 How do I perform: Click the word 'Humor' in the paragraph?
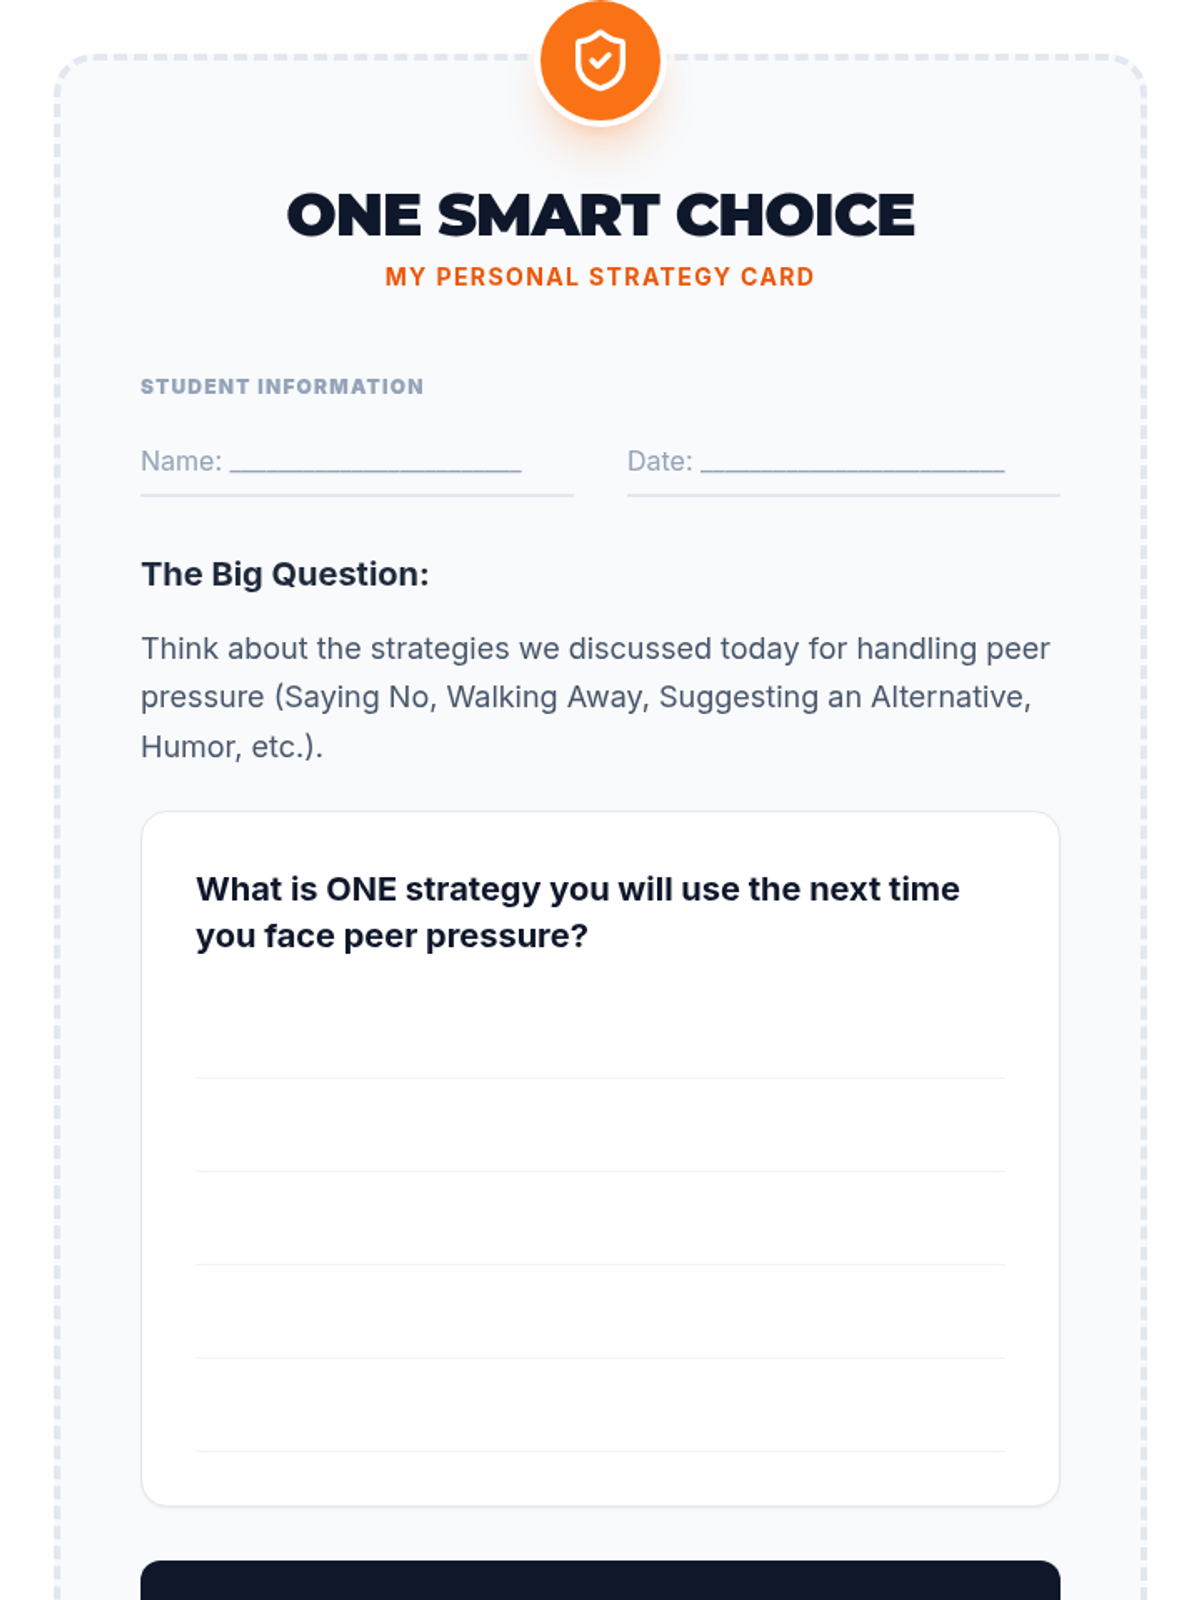tap(186, 747)
